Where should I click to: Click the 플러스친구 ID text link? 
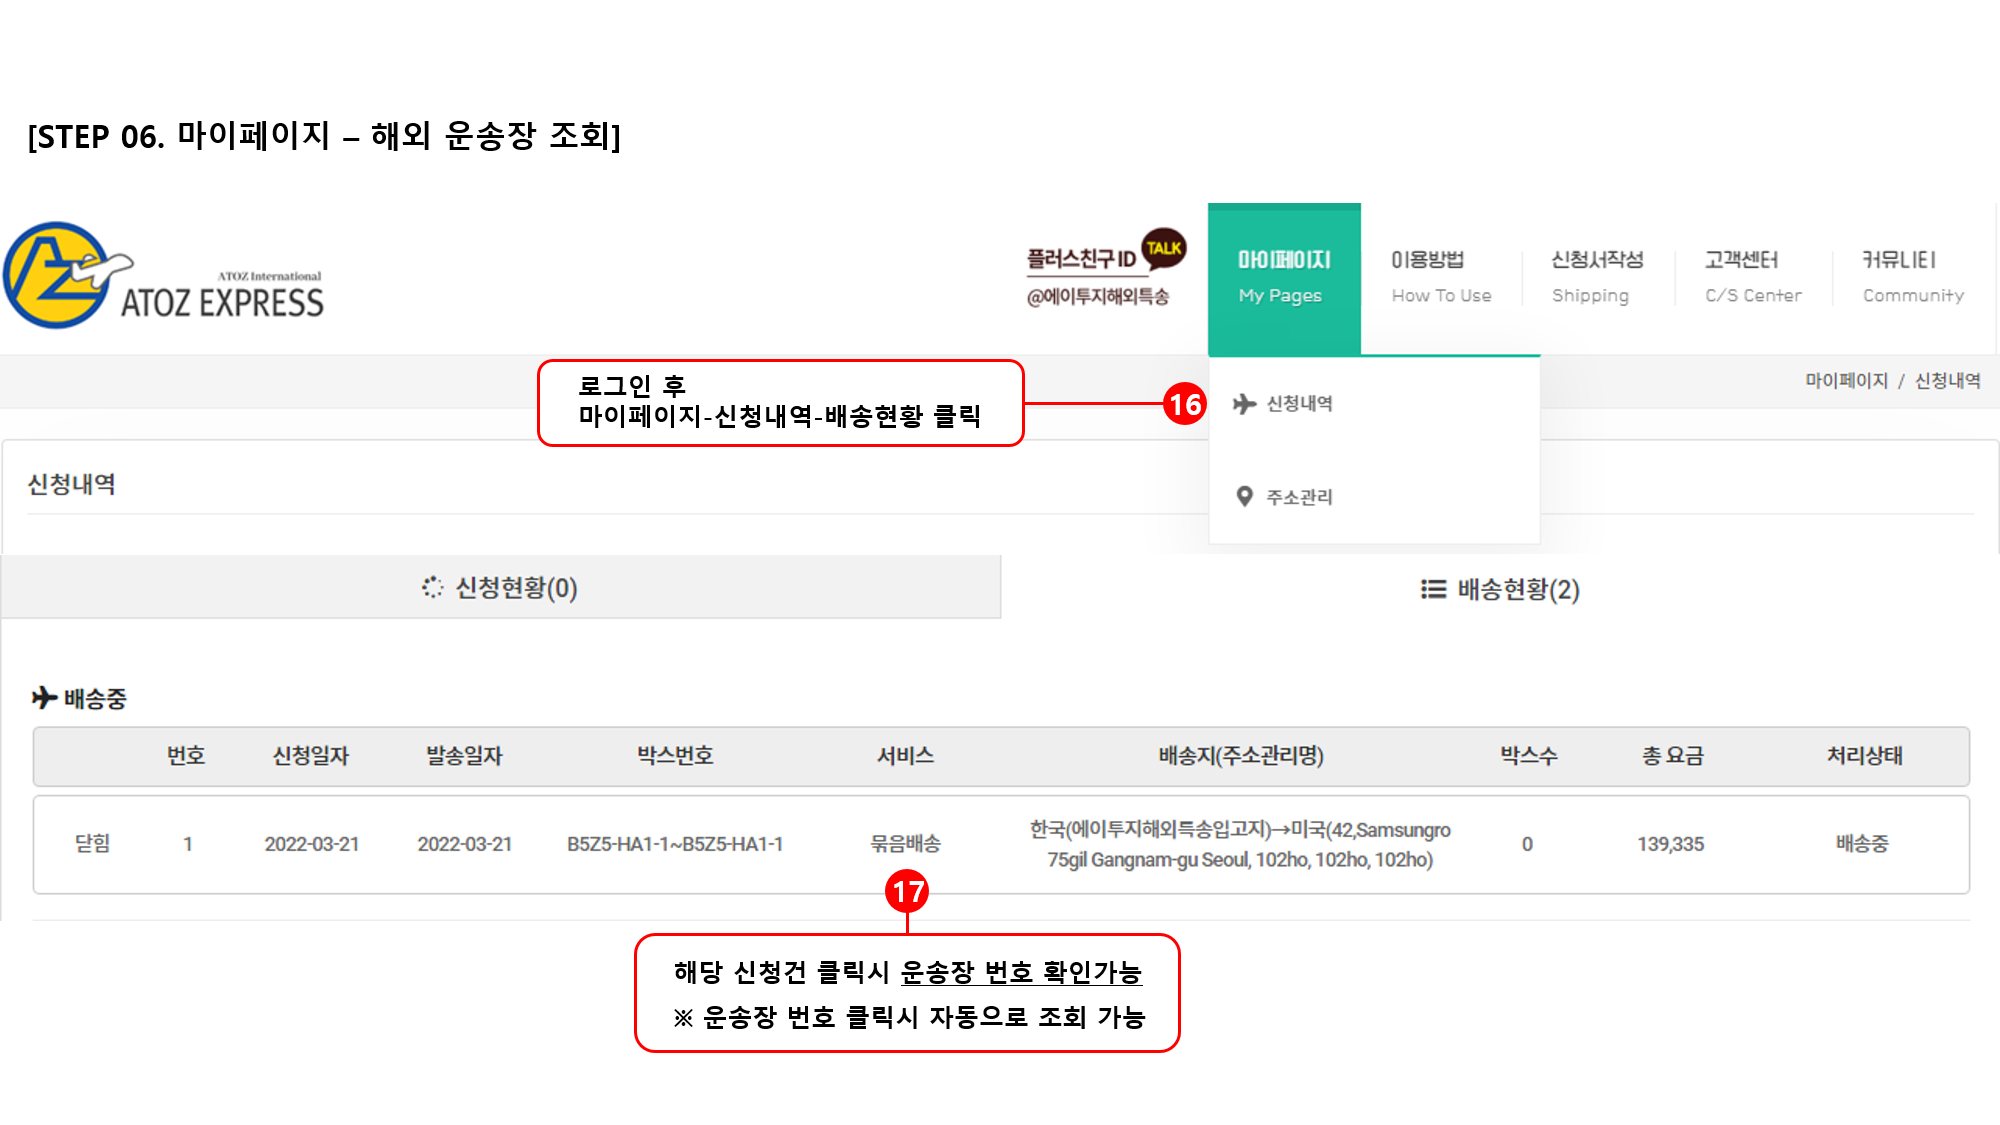click(x=1081, y=260)
